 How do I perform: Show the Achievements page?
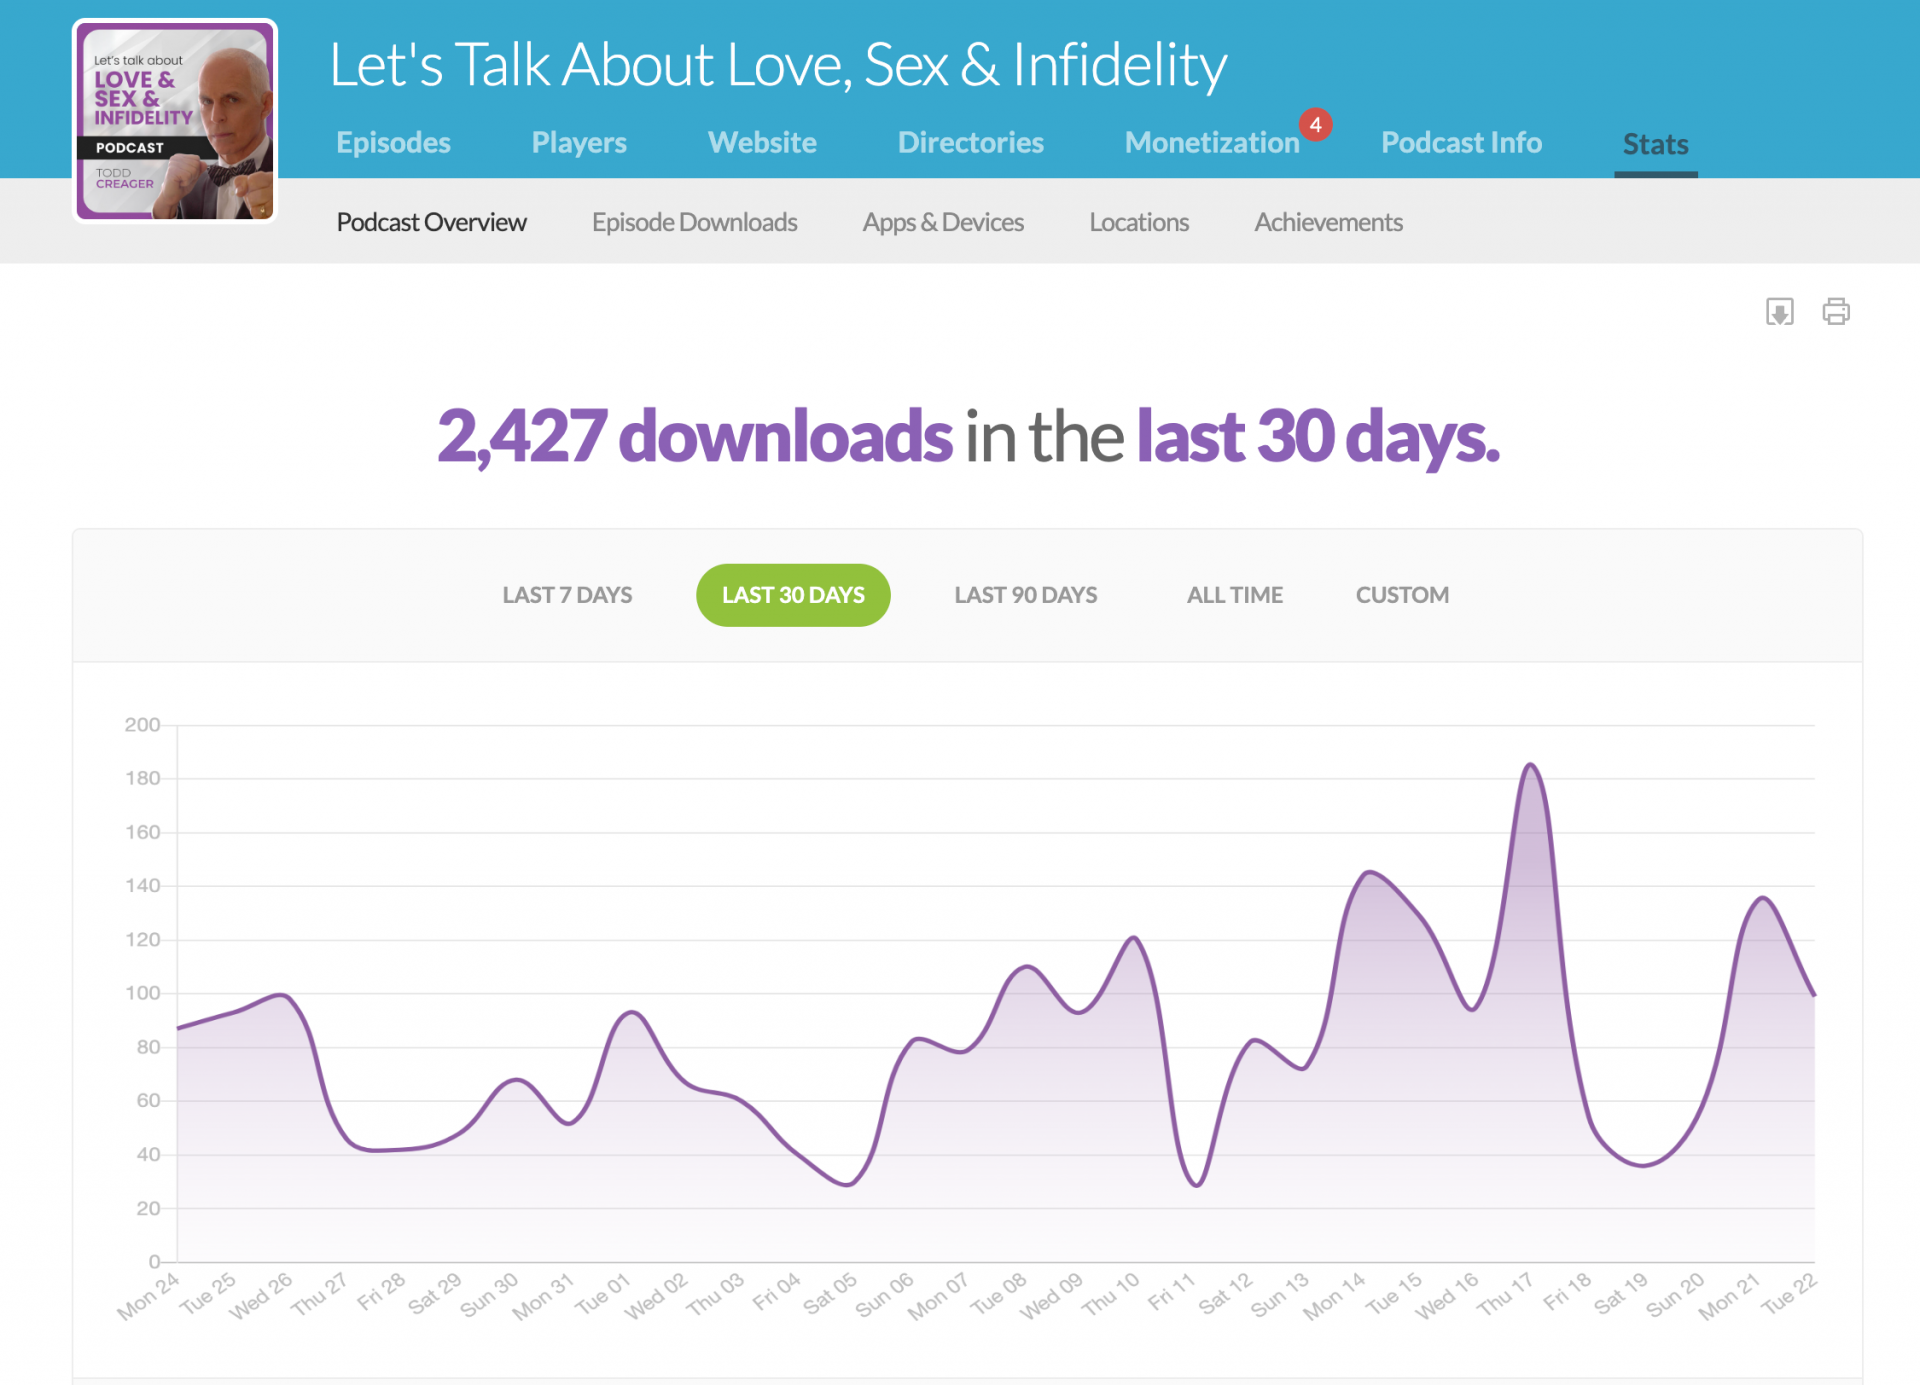[x=1328, y=222]
